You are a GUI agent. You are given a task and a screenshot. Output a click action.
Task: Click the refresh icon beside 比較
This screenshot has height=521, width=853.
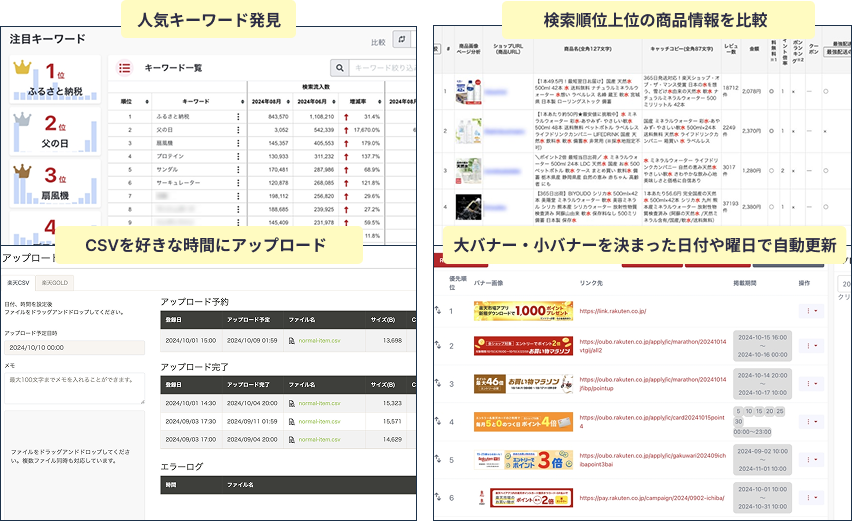[401, 39]
